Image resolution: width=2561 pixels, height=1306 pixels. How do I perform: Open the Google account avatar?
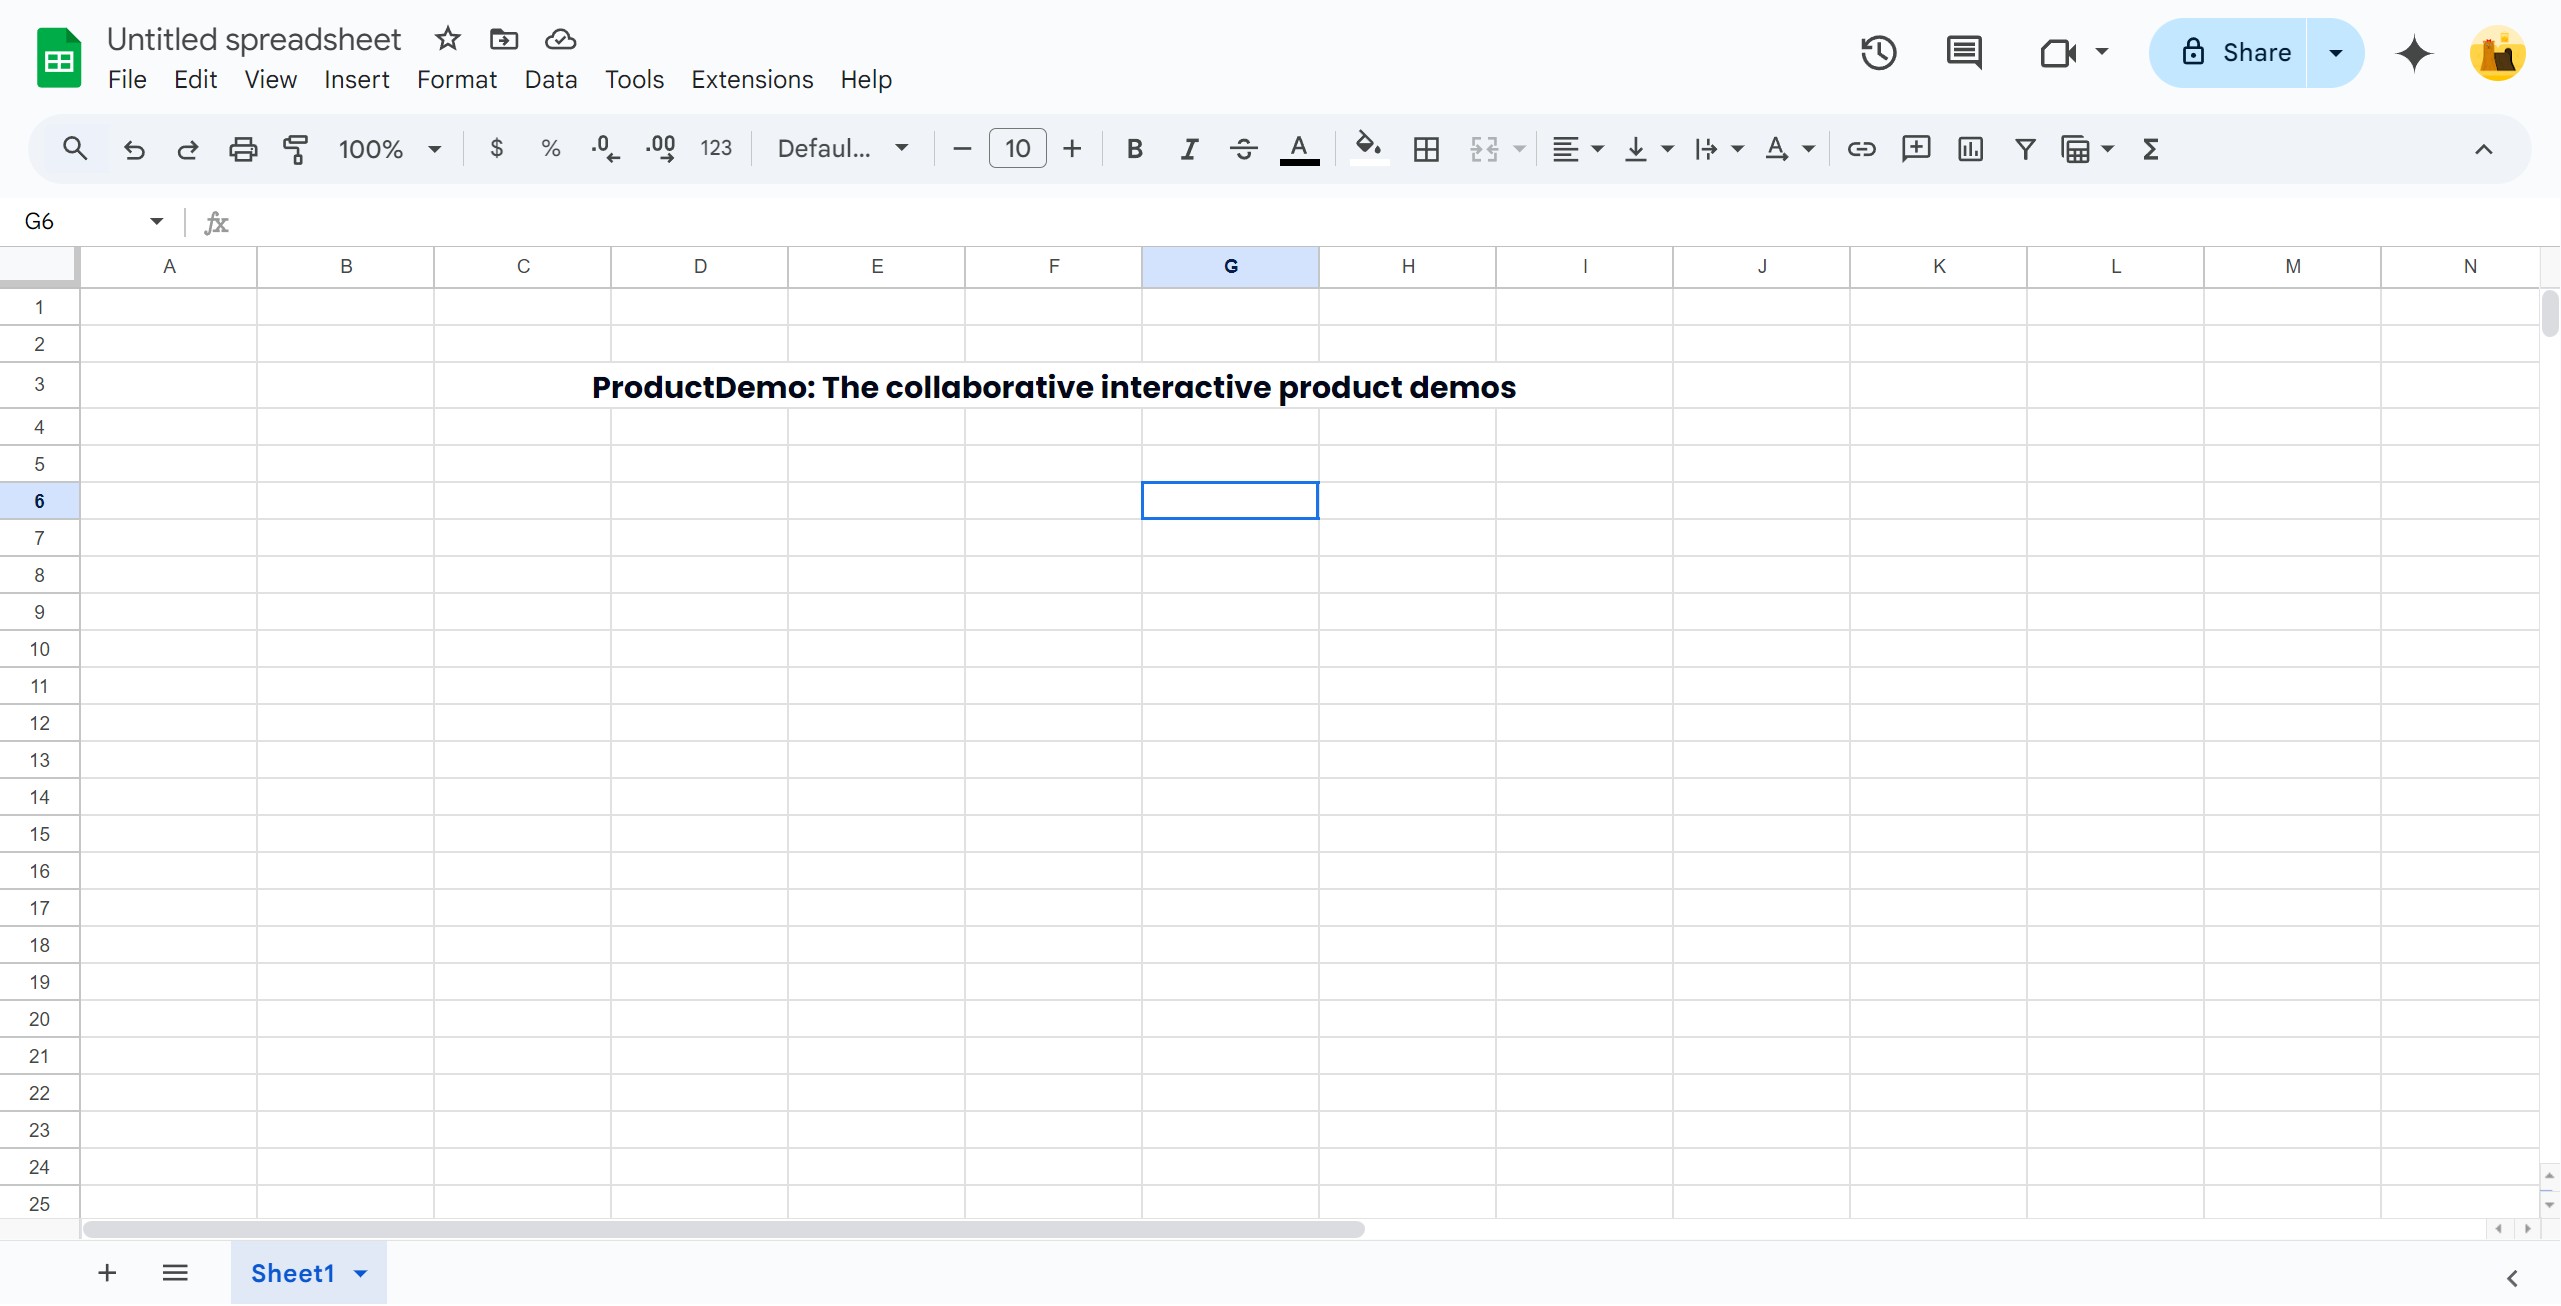tap(2497, 53)
